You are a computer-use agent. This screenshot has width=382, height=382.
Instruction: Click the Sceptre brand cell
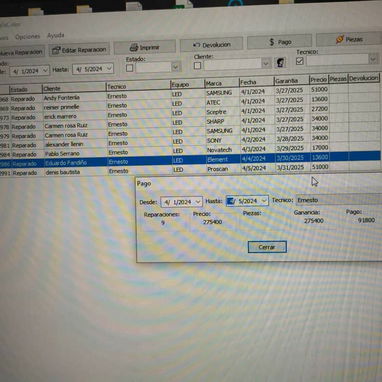pyautogui.click(x=222, y=112)
